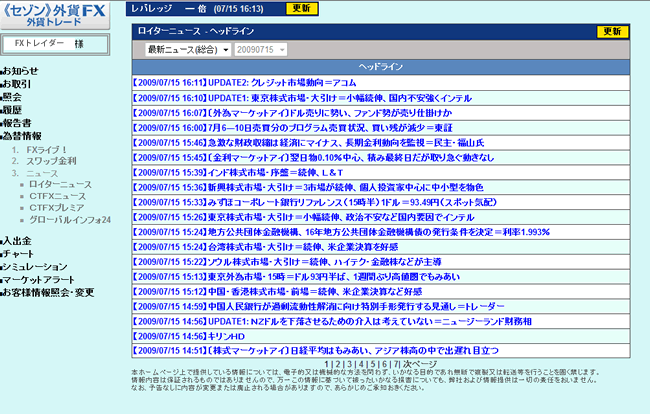Open 15:46 headline about 急激な財政収縮

[308, 143]
